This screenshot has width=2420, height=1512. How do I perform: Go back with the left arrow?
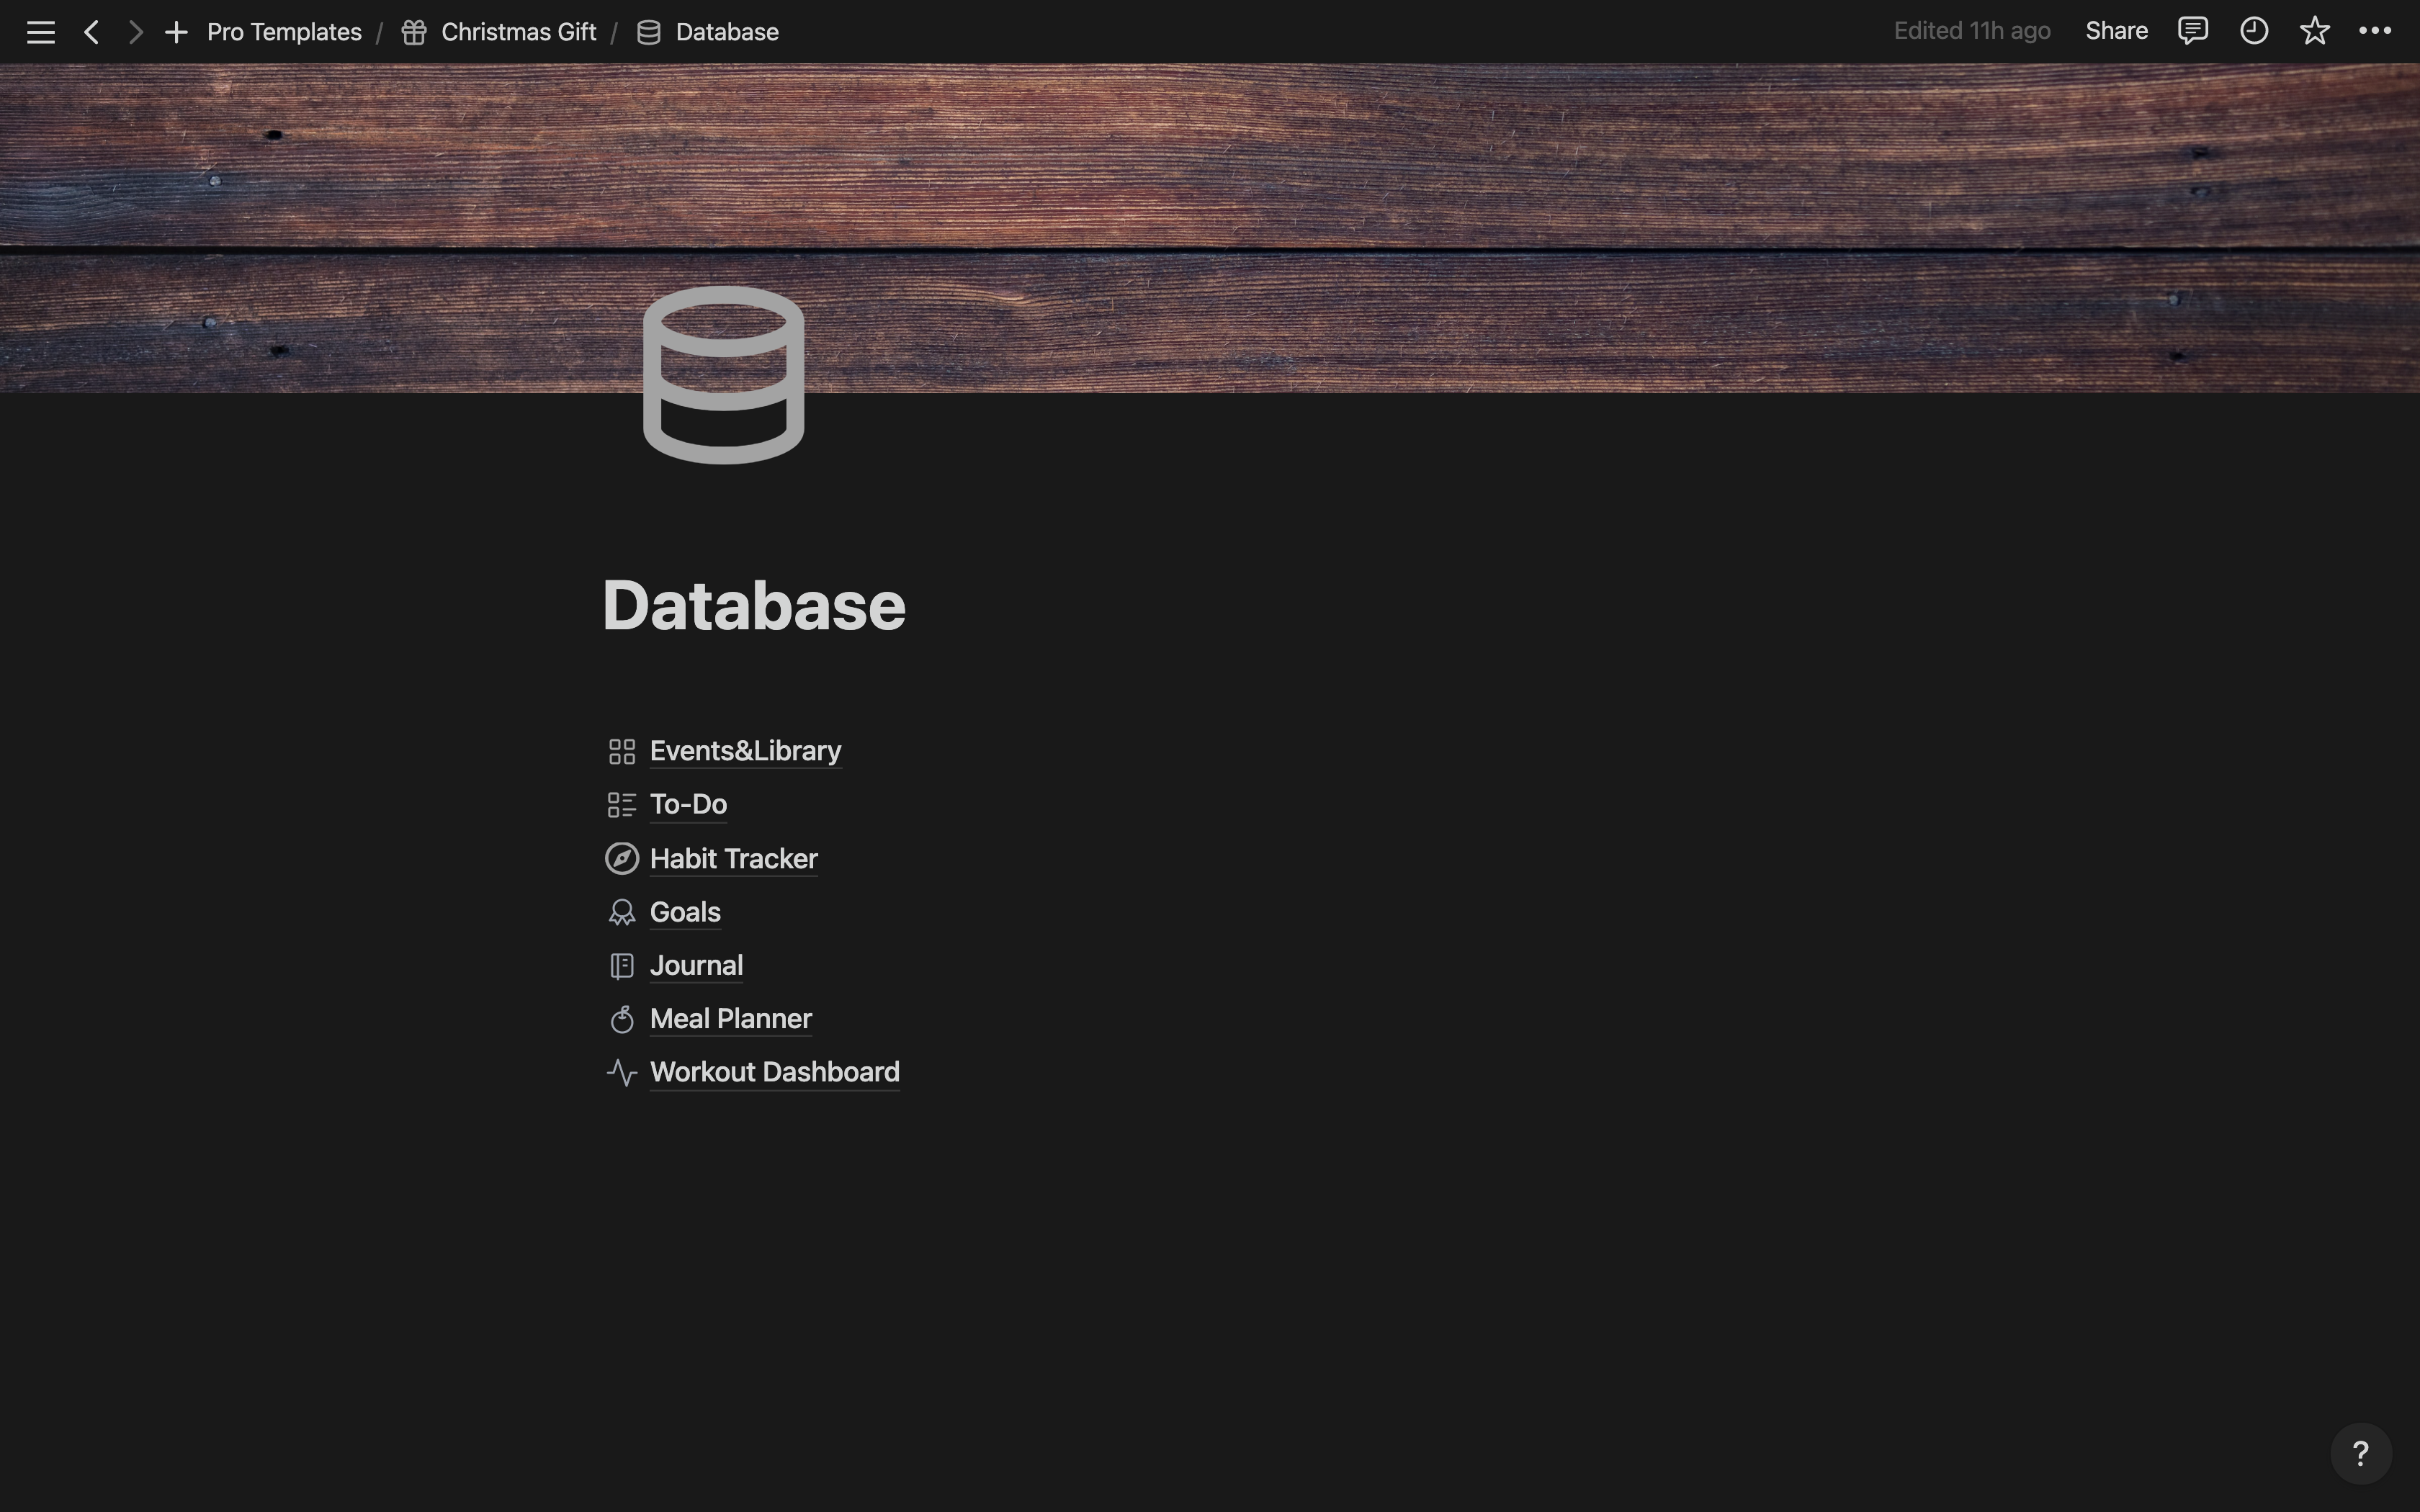click(91, 32)
